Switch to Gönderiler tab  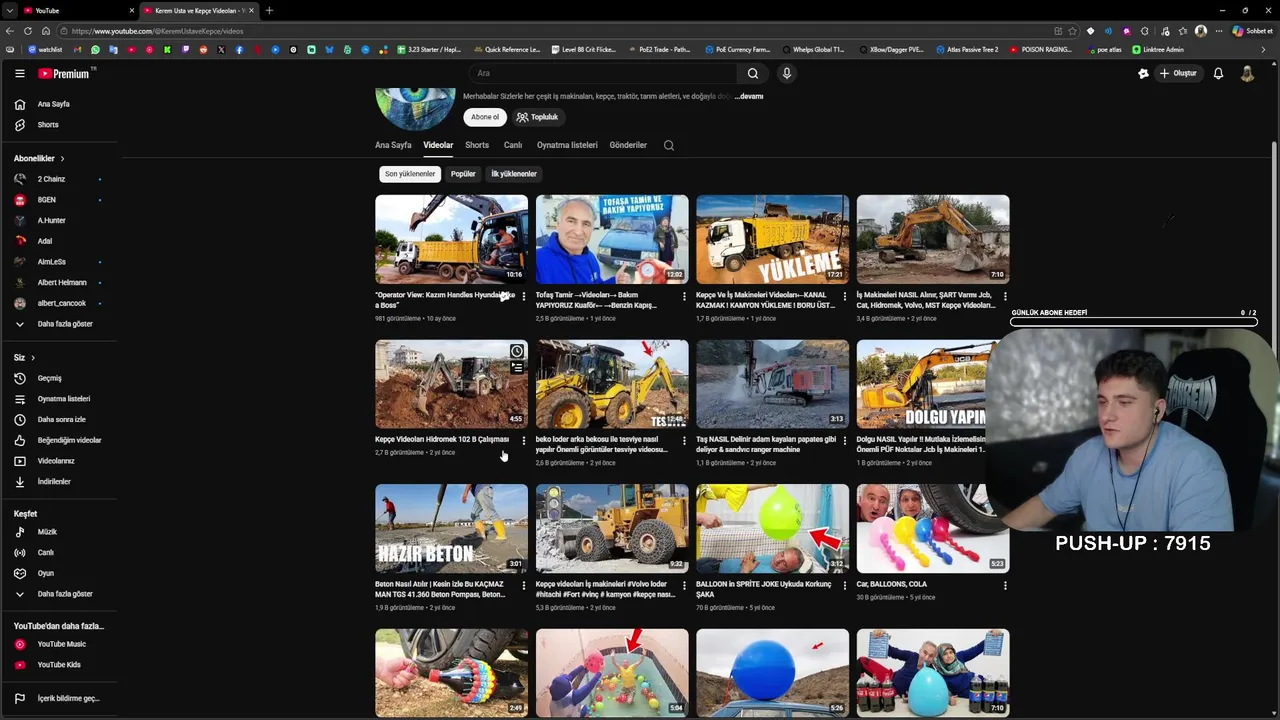coord(628,145)
